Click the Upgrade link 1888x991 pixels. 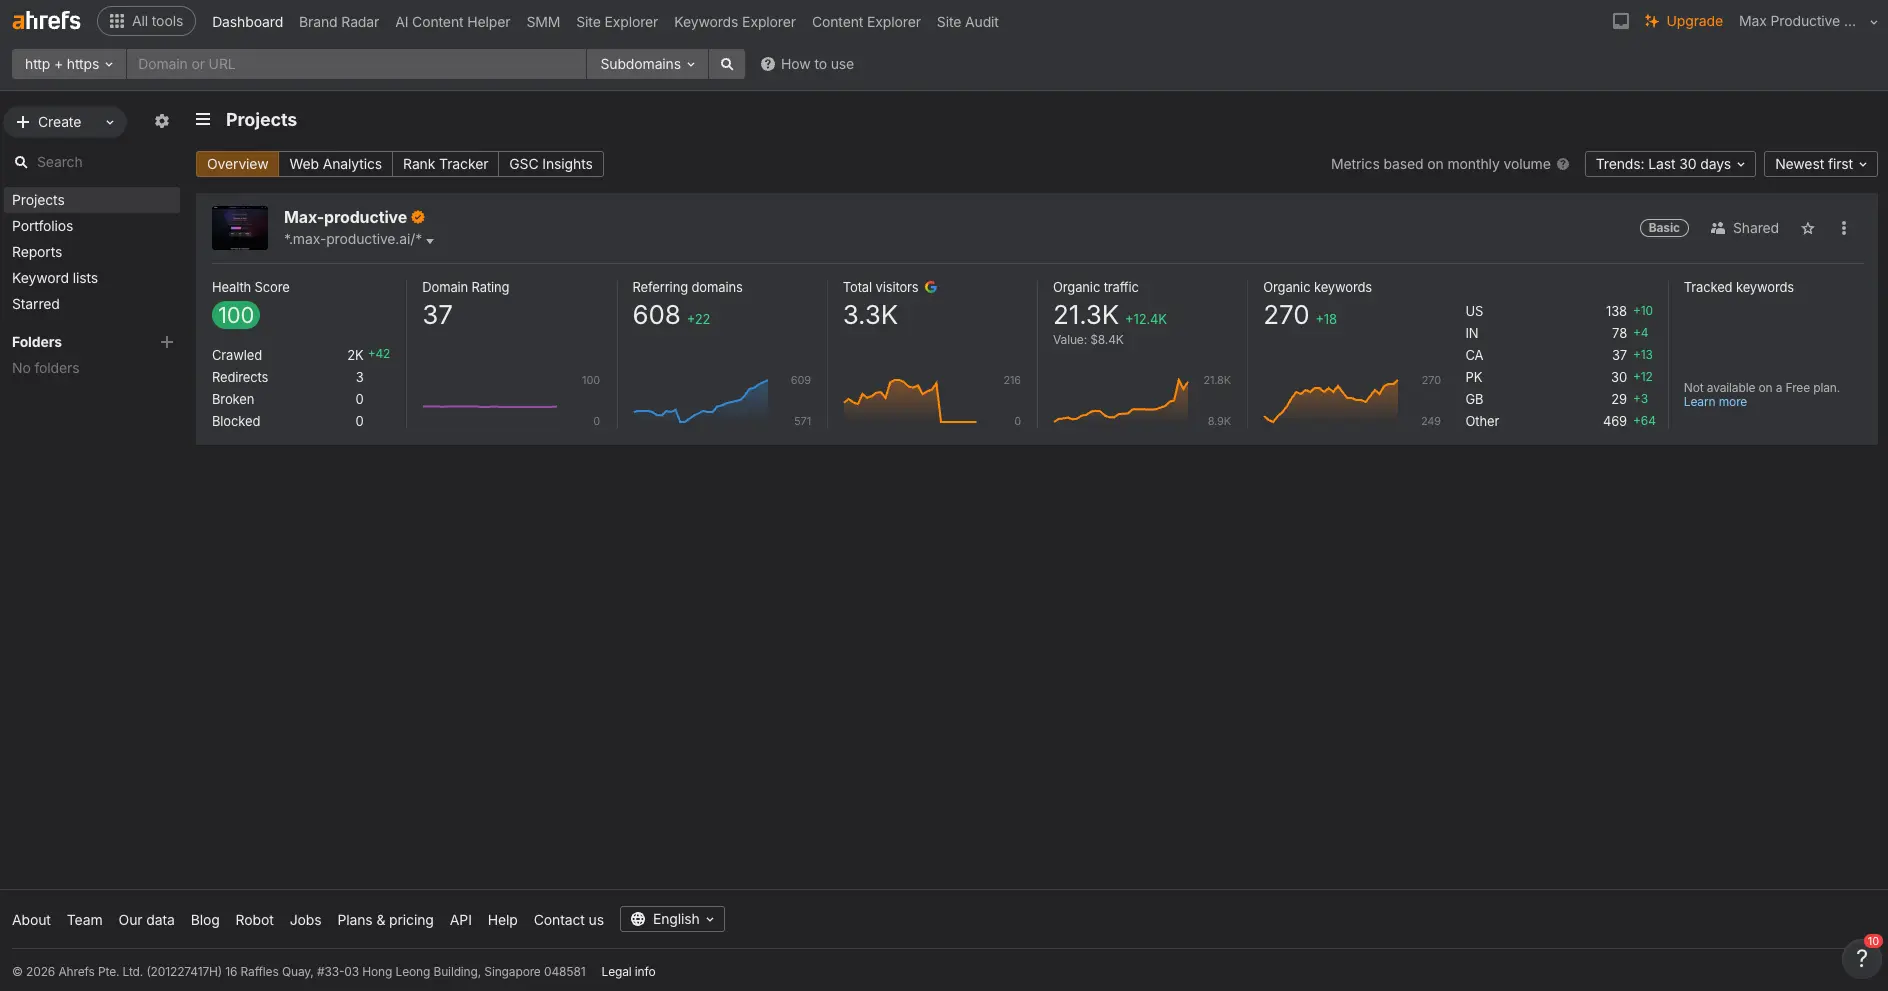point(1684,21)
